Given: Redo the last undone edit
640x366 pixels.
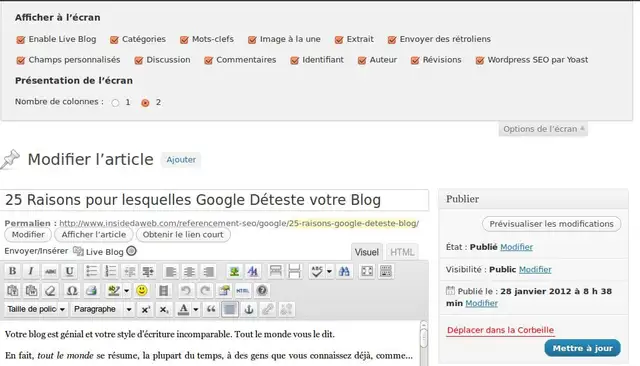Looking at the screenshot, I should (x=205, y=291).
